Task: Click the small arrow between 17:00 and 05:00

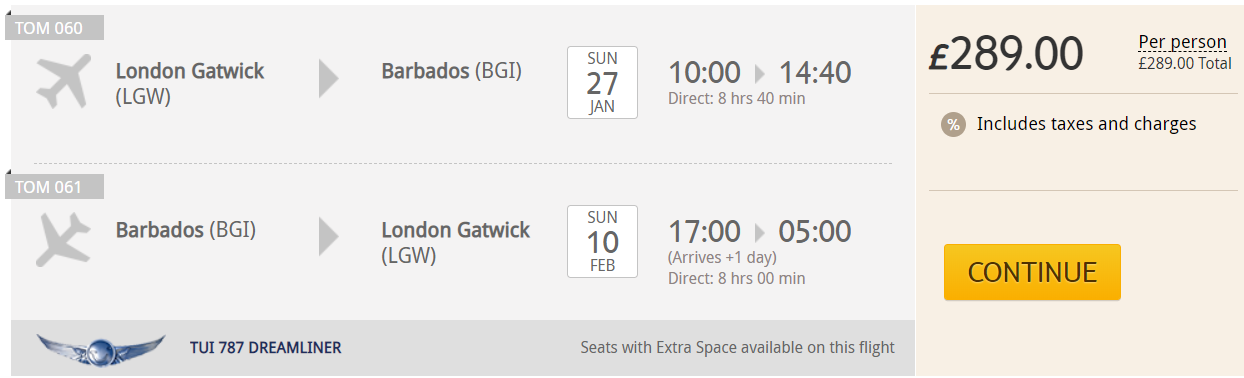Action: tap(760, 233)
